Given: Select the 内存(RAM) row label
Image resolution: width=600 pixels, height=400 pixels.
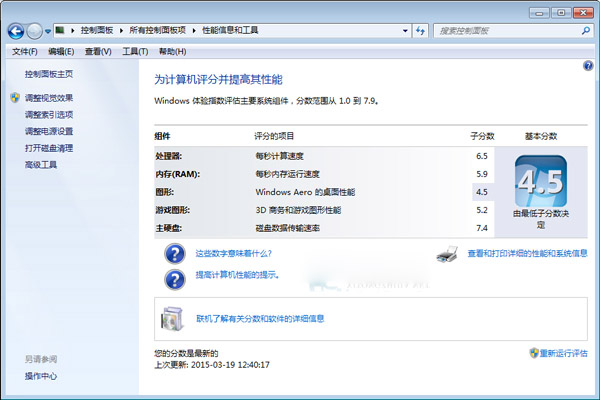Looking at the screenshot, I should (x=178, y=174).
